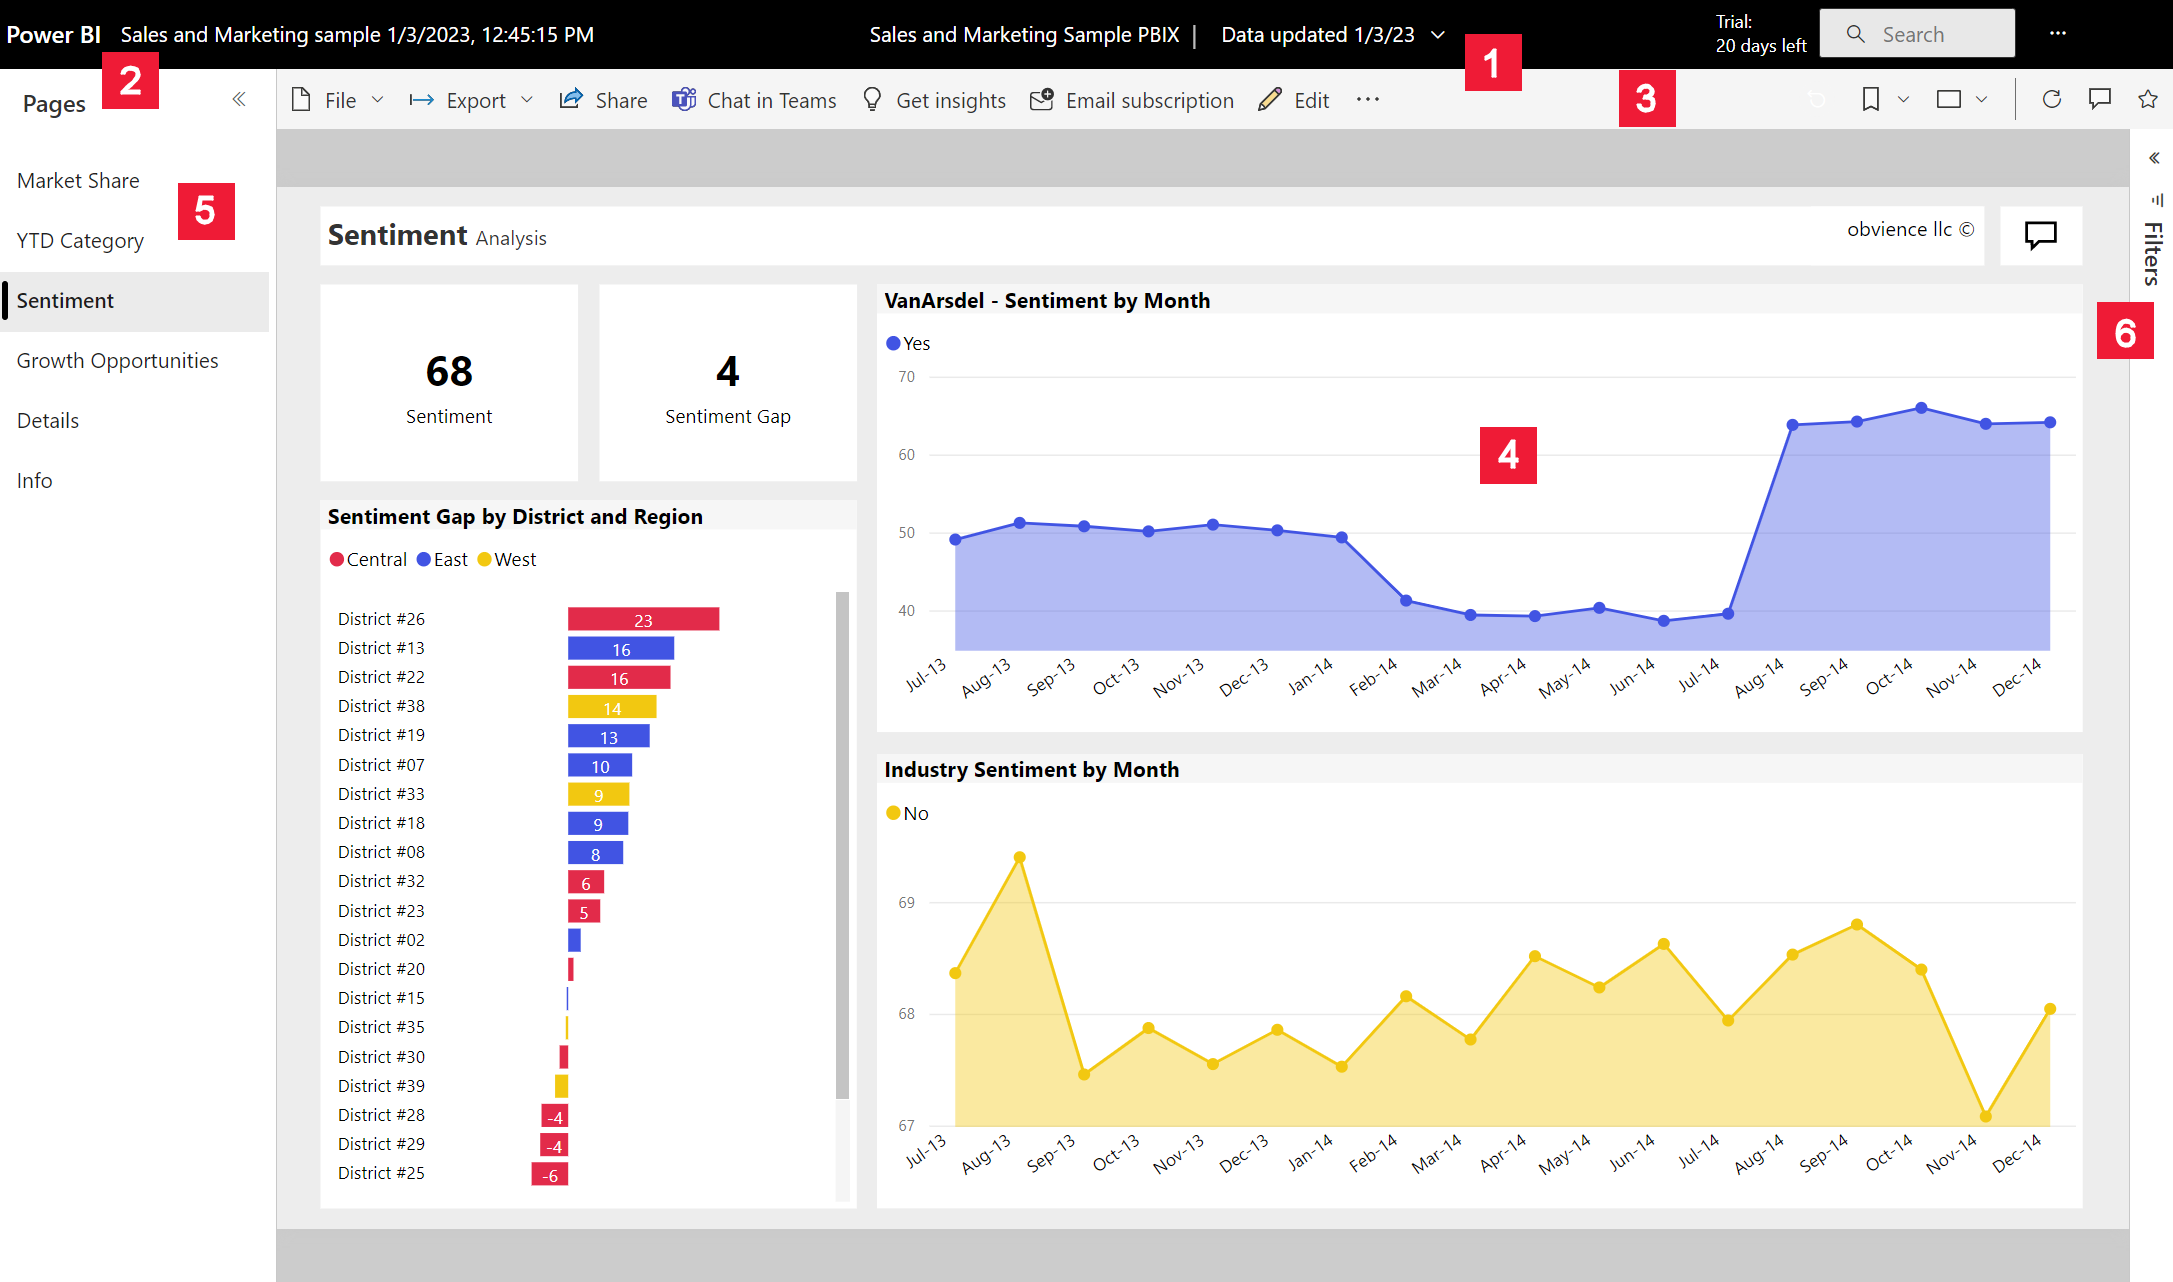Collapse the Pages pane
Screen dimensions: 2173x1282
(239, 99)
